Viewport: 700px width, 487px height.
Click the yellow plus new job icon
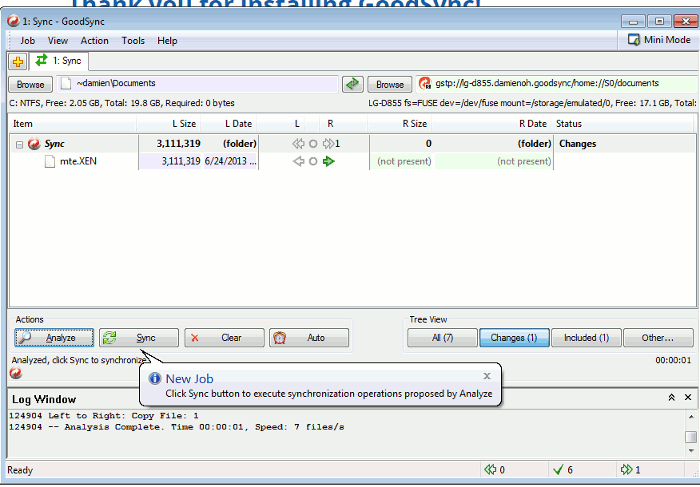coord(18,62)
